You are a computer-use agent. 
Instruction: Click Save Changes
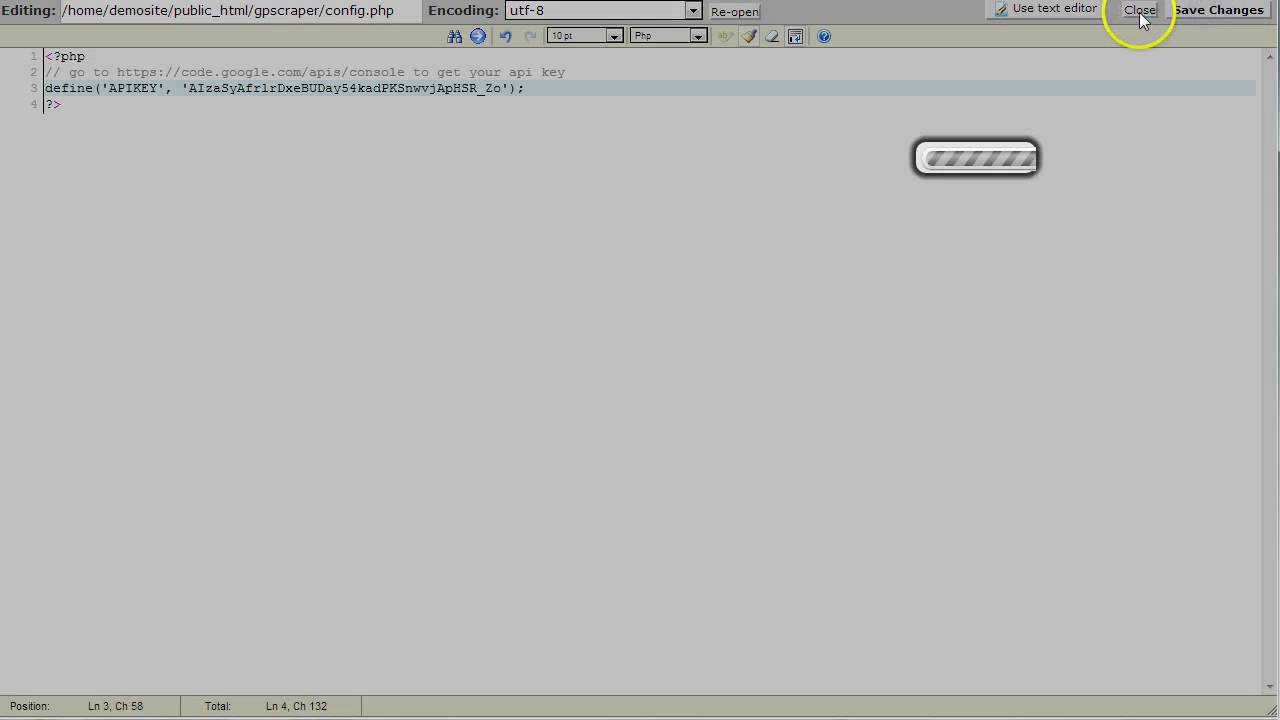pos(1219,10)
